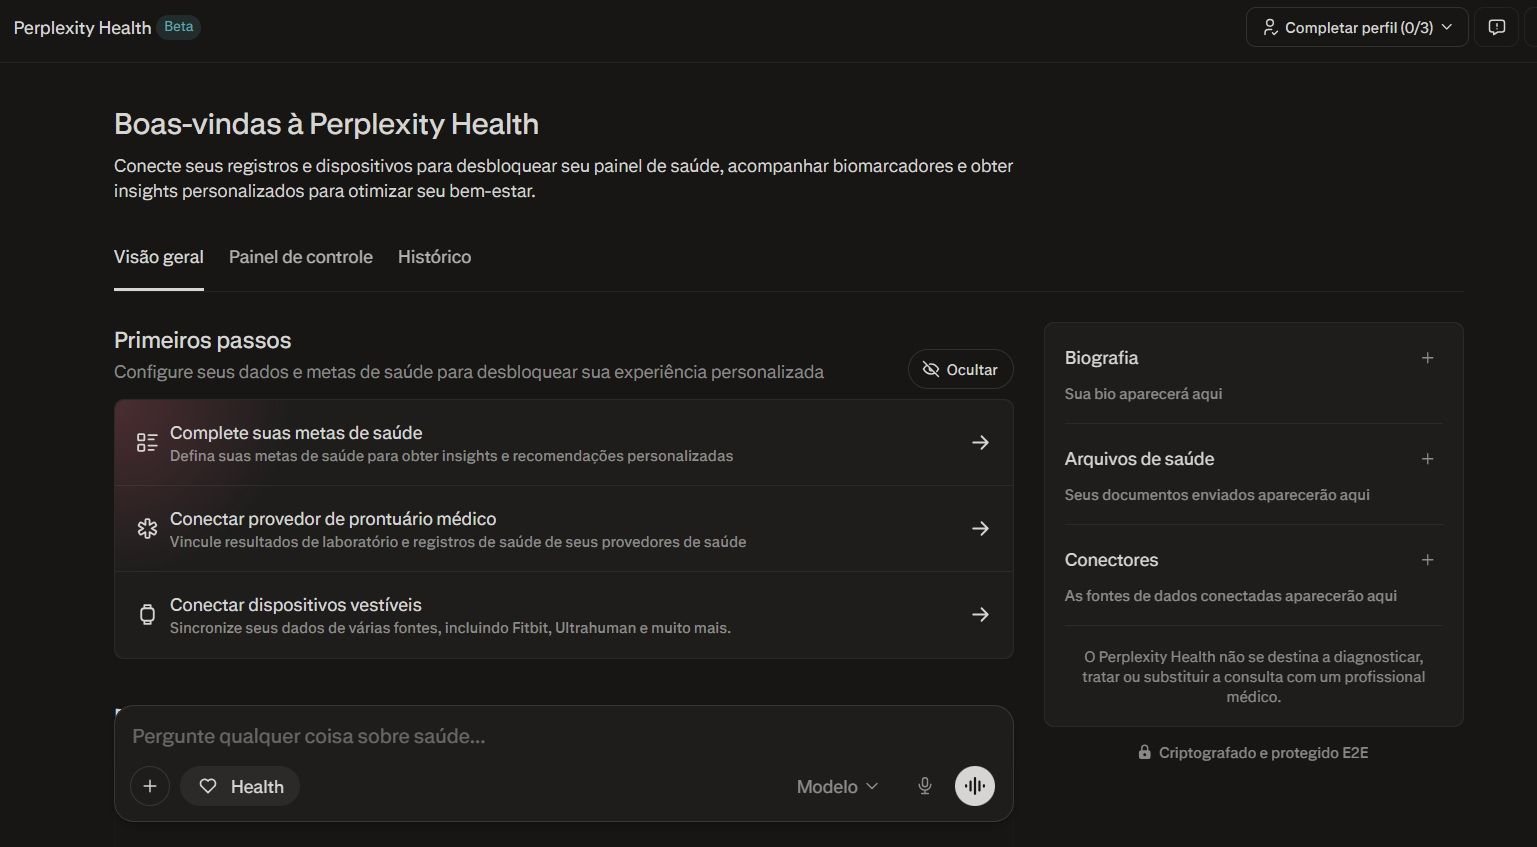Click the Perplexity Health logo title
The width and height of the screenshot is (1537, 847).
[x=82, y=28]
